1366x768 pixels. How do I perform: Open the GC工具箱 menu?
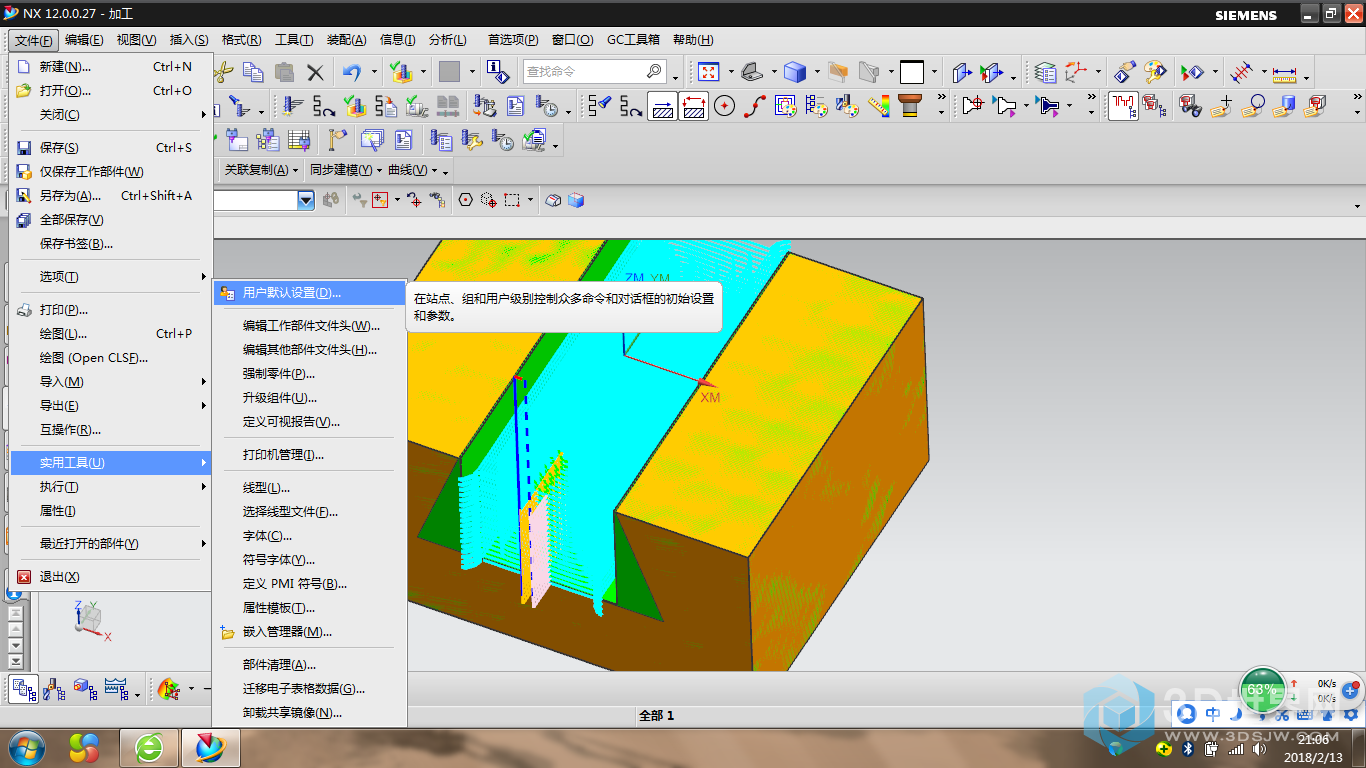633,40
